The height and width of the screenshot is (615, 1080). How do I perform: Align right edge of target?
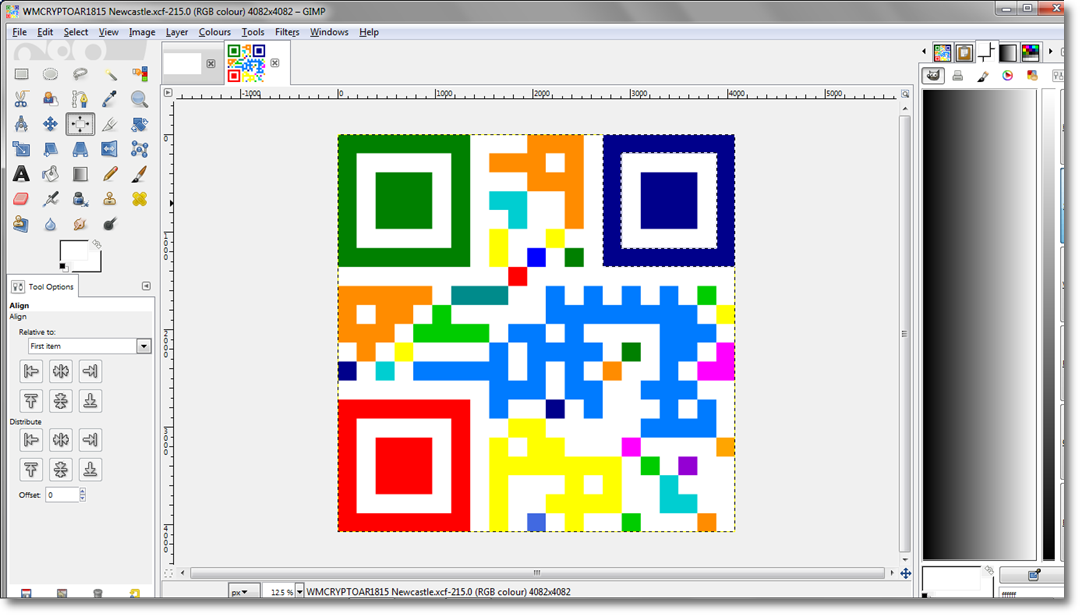pos(90,371)
